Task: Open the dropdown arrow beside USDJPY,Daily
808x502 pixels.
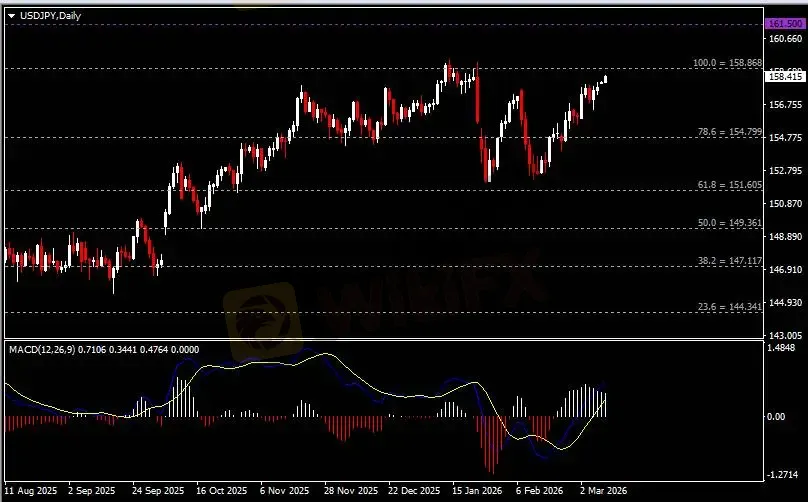Action: coord(11,14)
